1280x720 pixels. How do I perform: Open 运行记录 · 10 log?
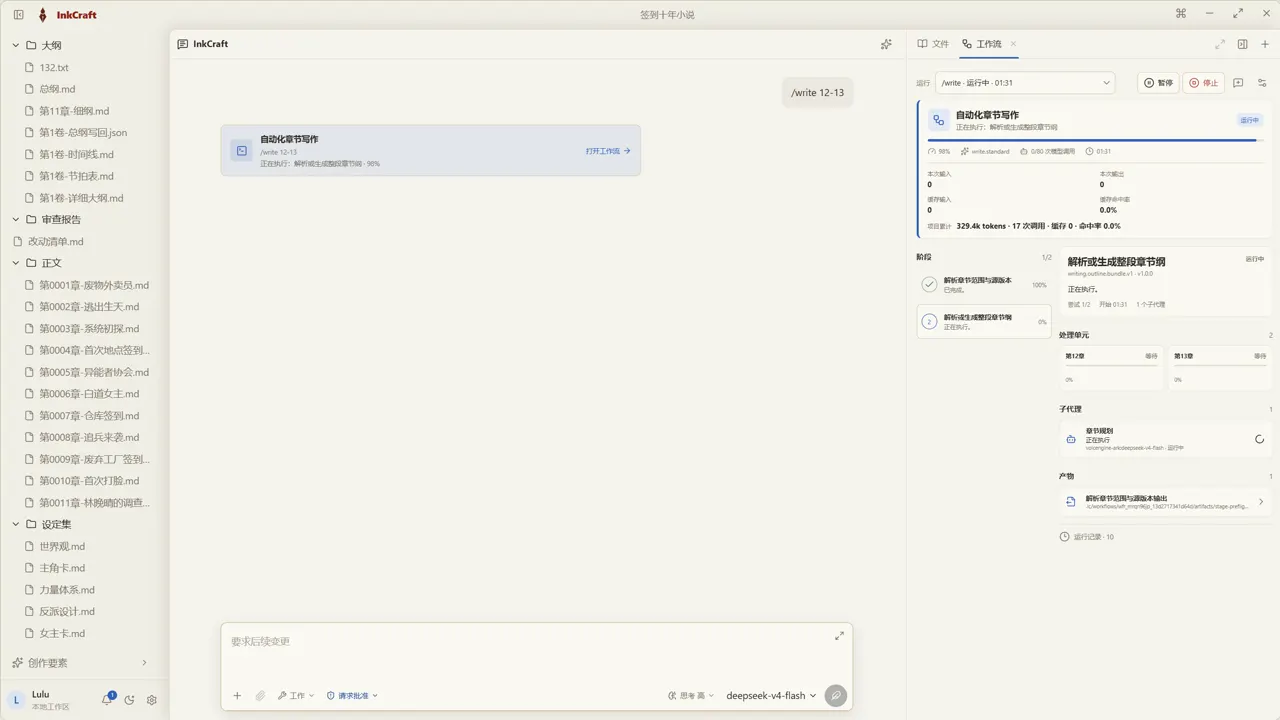1087,537
